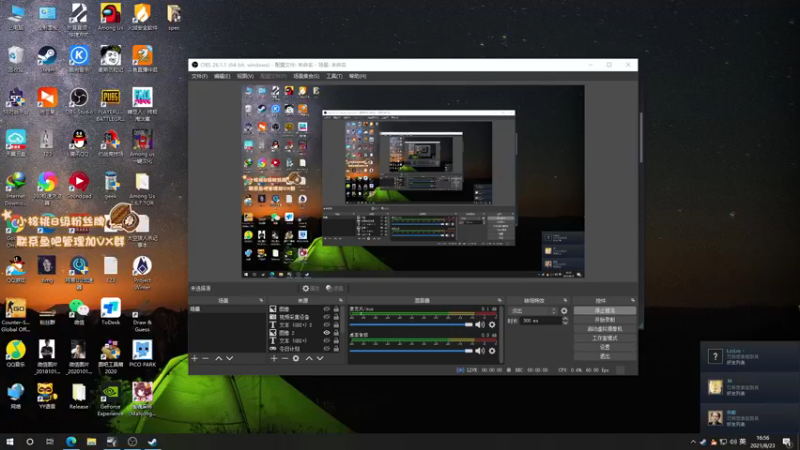Launch ToDesk desktop shortcut
The height and width of the screenshot is (450, 800).
(x=110, y=311)
